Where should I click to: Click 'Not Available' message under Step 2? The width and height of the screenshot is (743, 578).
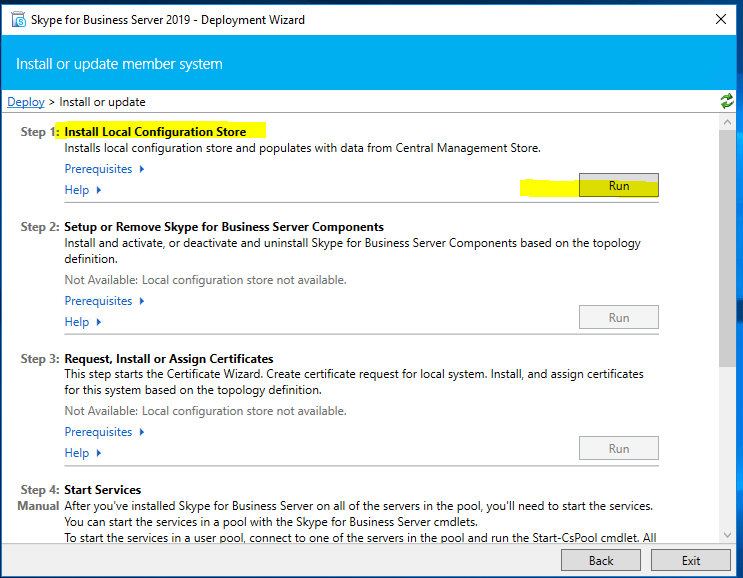[205, 280]
